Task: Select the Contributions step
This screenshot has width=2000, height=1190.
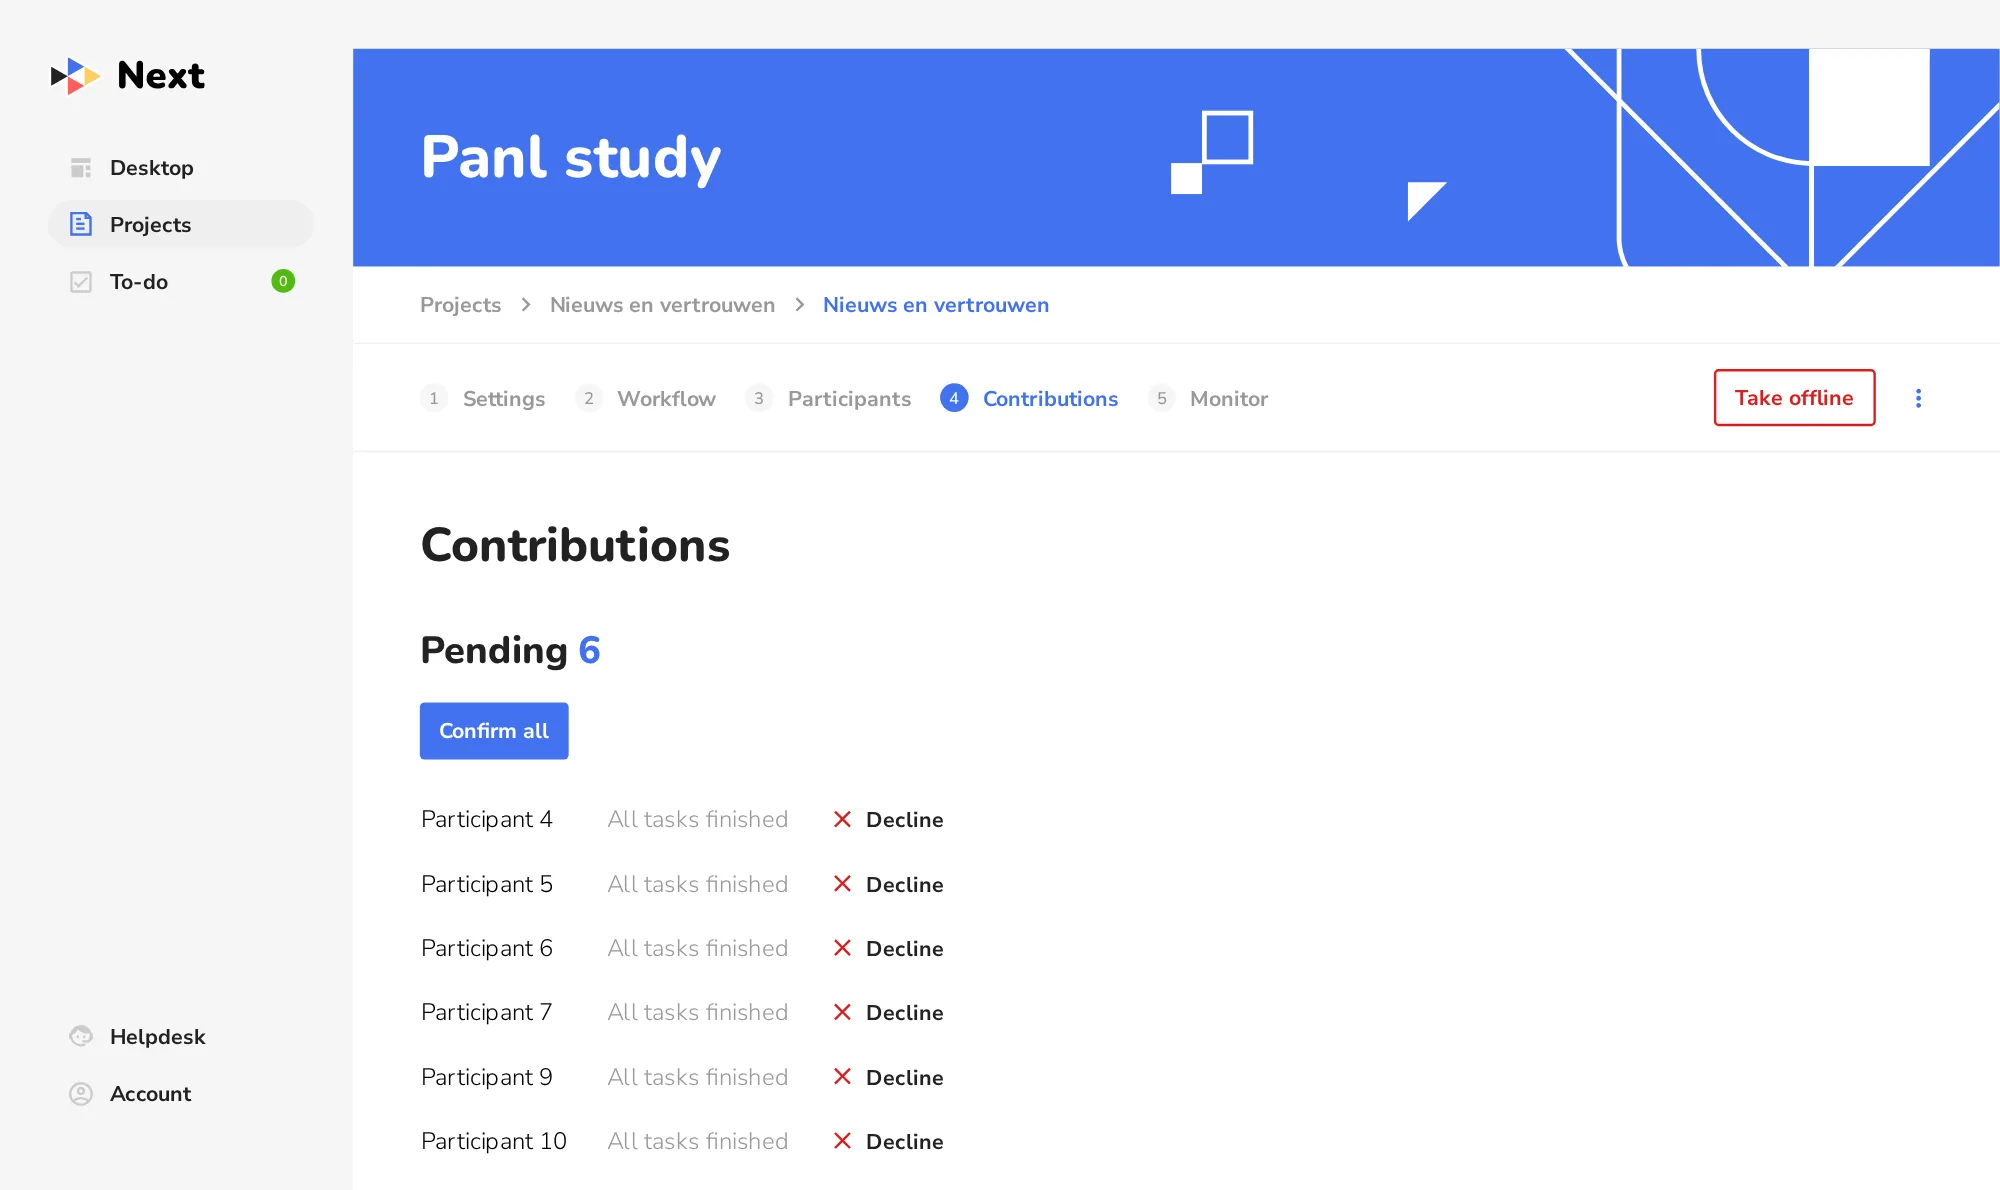Action: pyautogui.click(x=1029, y=398)
